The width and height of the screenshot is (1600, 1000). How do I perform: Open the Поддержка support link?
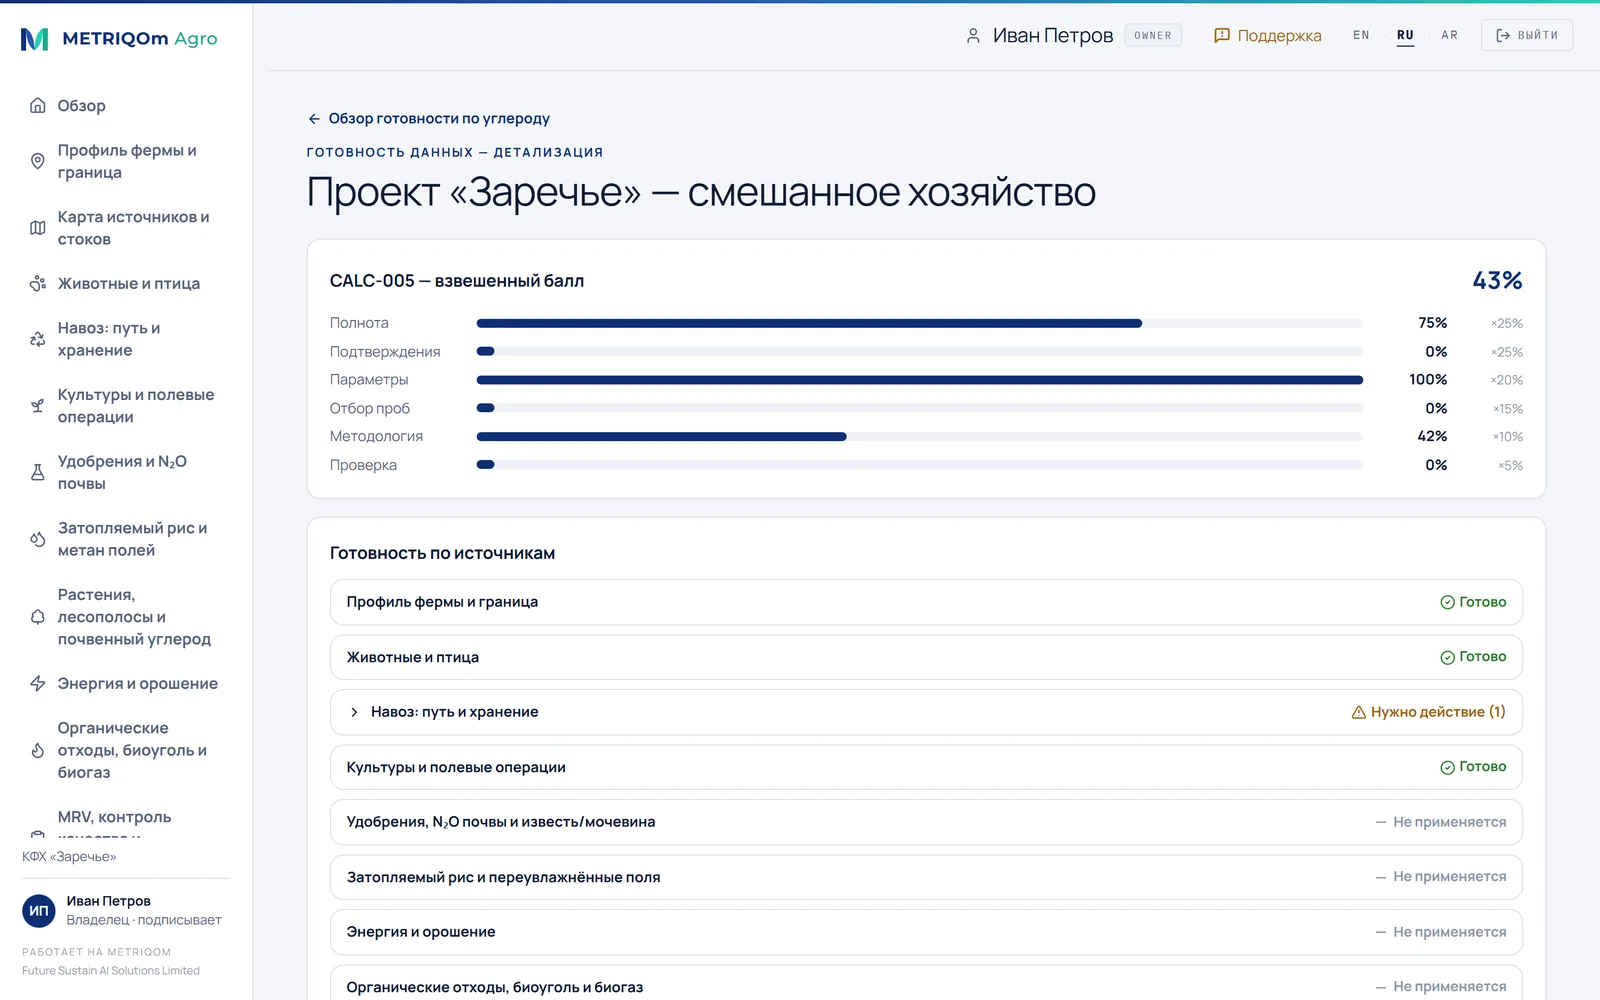pos(1268,36)
